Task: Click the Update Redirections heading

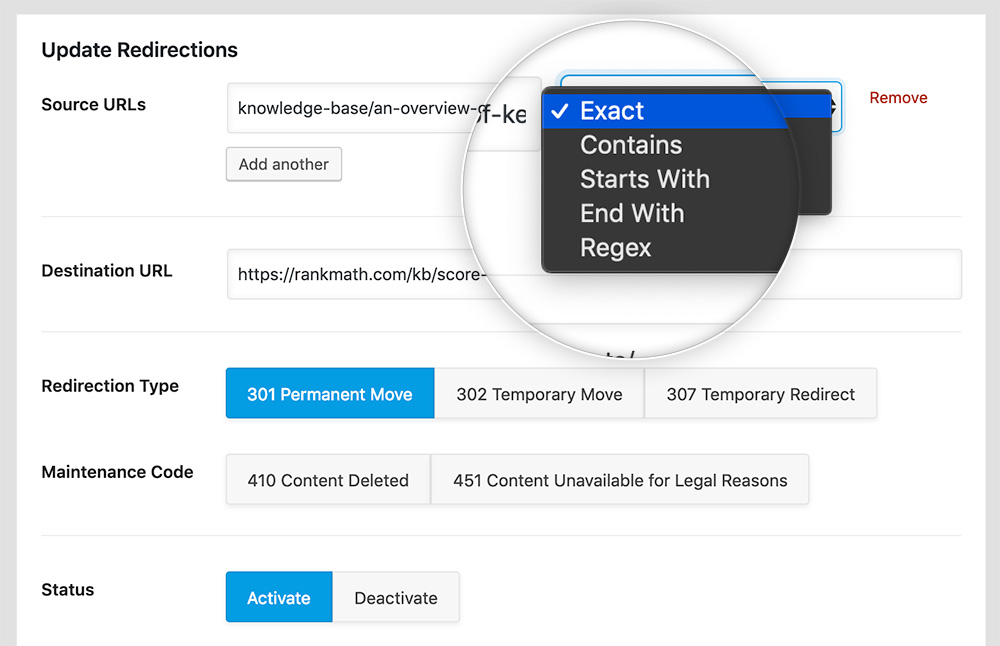Action: pos(139,50)
